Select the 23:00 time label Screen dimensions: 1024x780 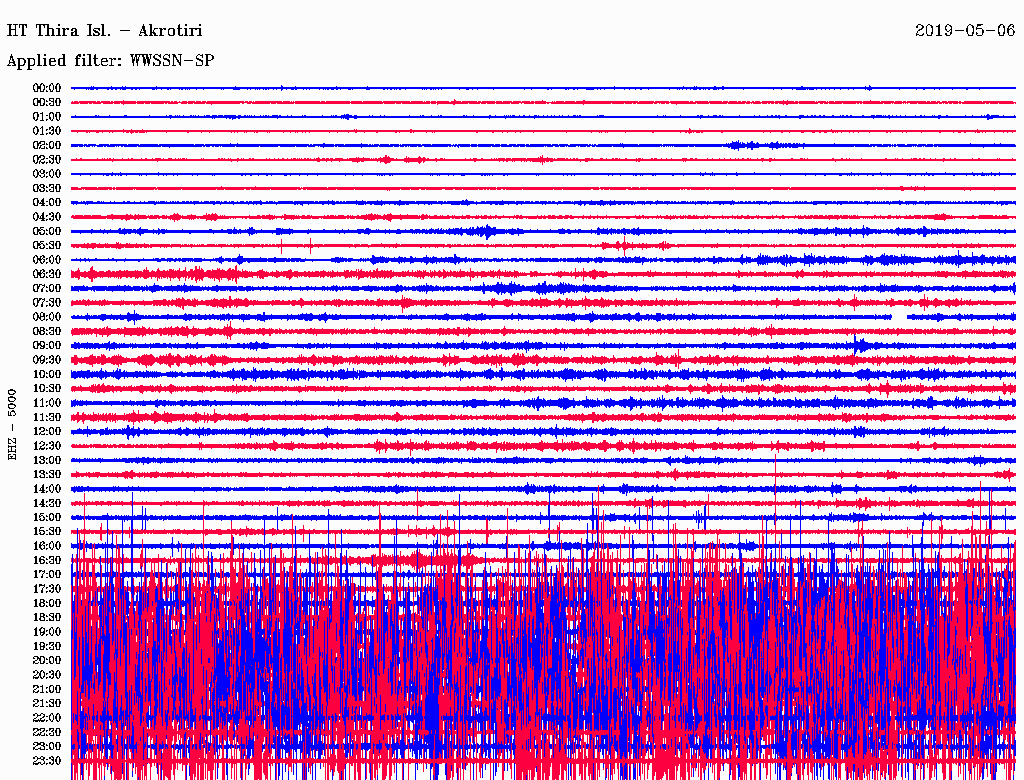coord(47,746)
